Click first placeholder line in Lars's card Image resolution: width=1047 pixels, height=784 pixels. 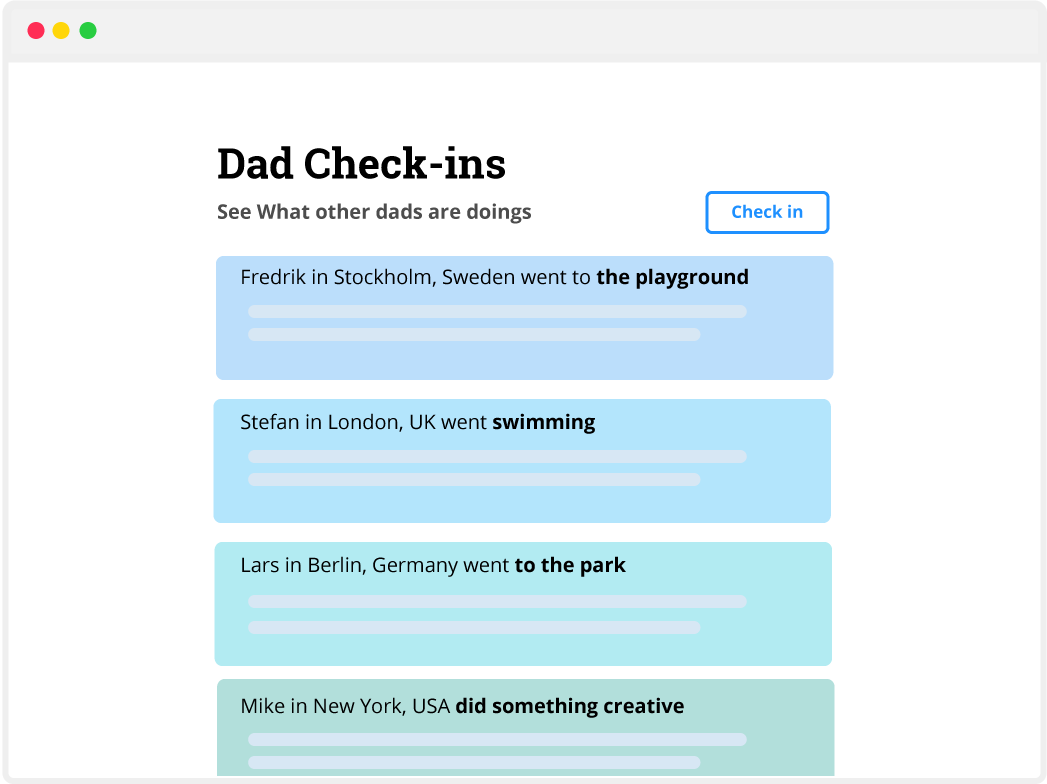[x=497, y=602]
